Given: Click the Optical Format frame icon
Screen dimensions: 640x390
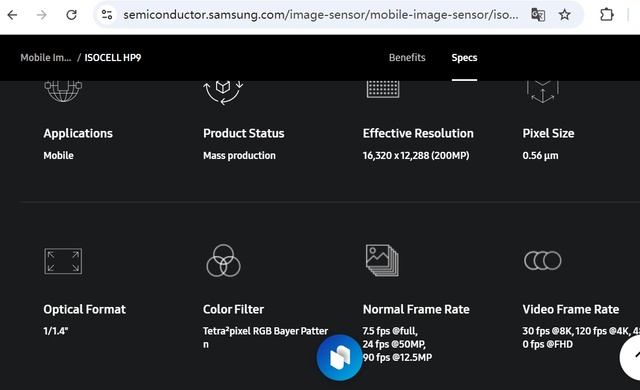Looking at the screenshot, I should [x=63, y=261].
